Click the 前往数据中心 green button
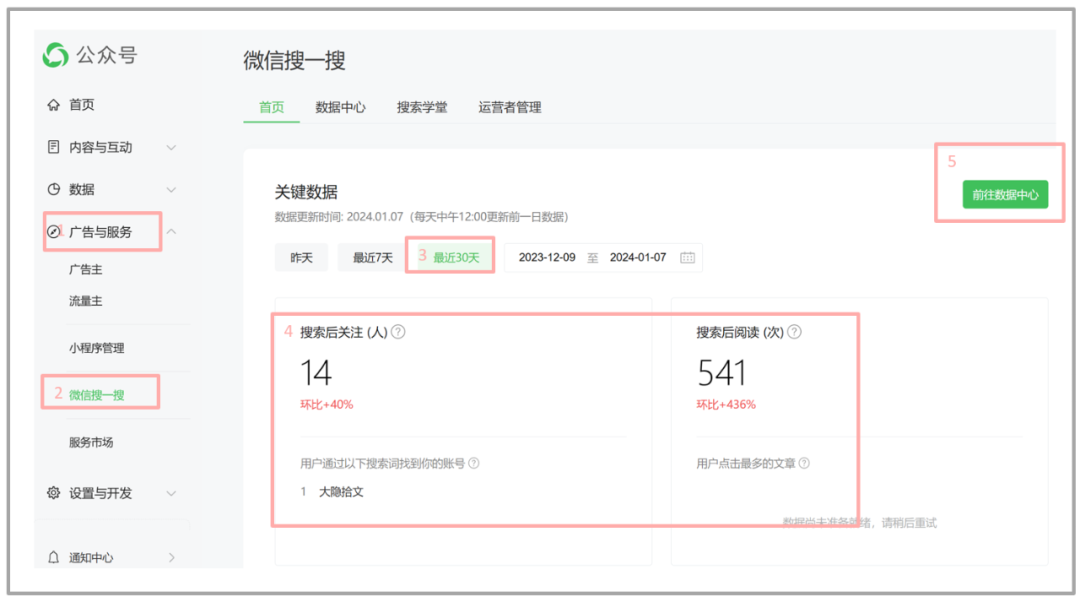Viewport: 1080px width, 597px height. [x=1005, y=195]
